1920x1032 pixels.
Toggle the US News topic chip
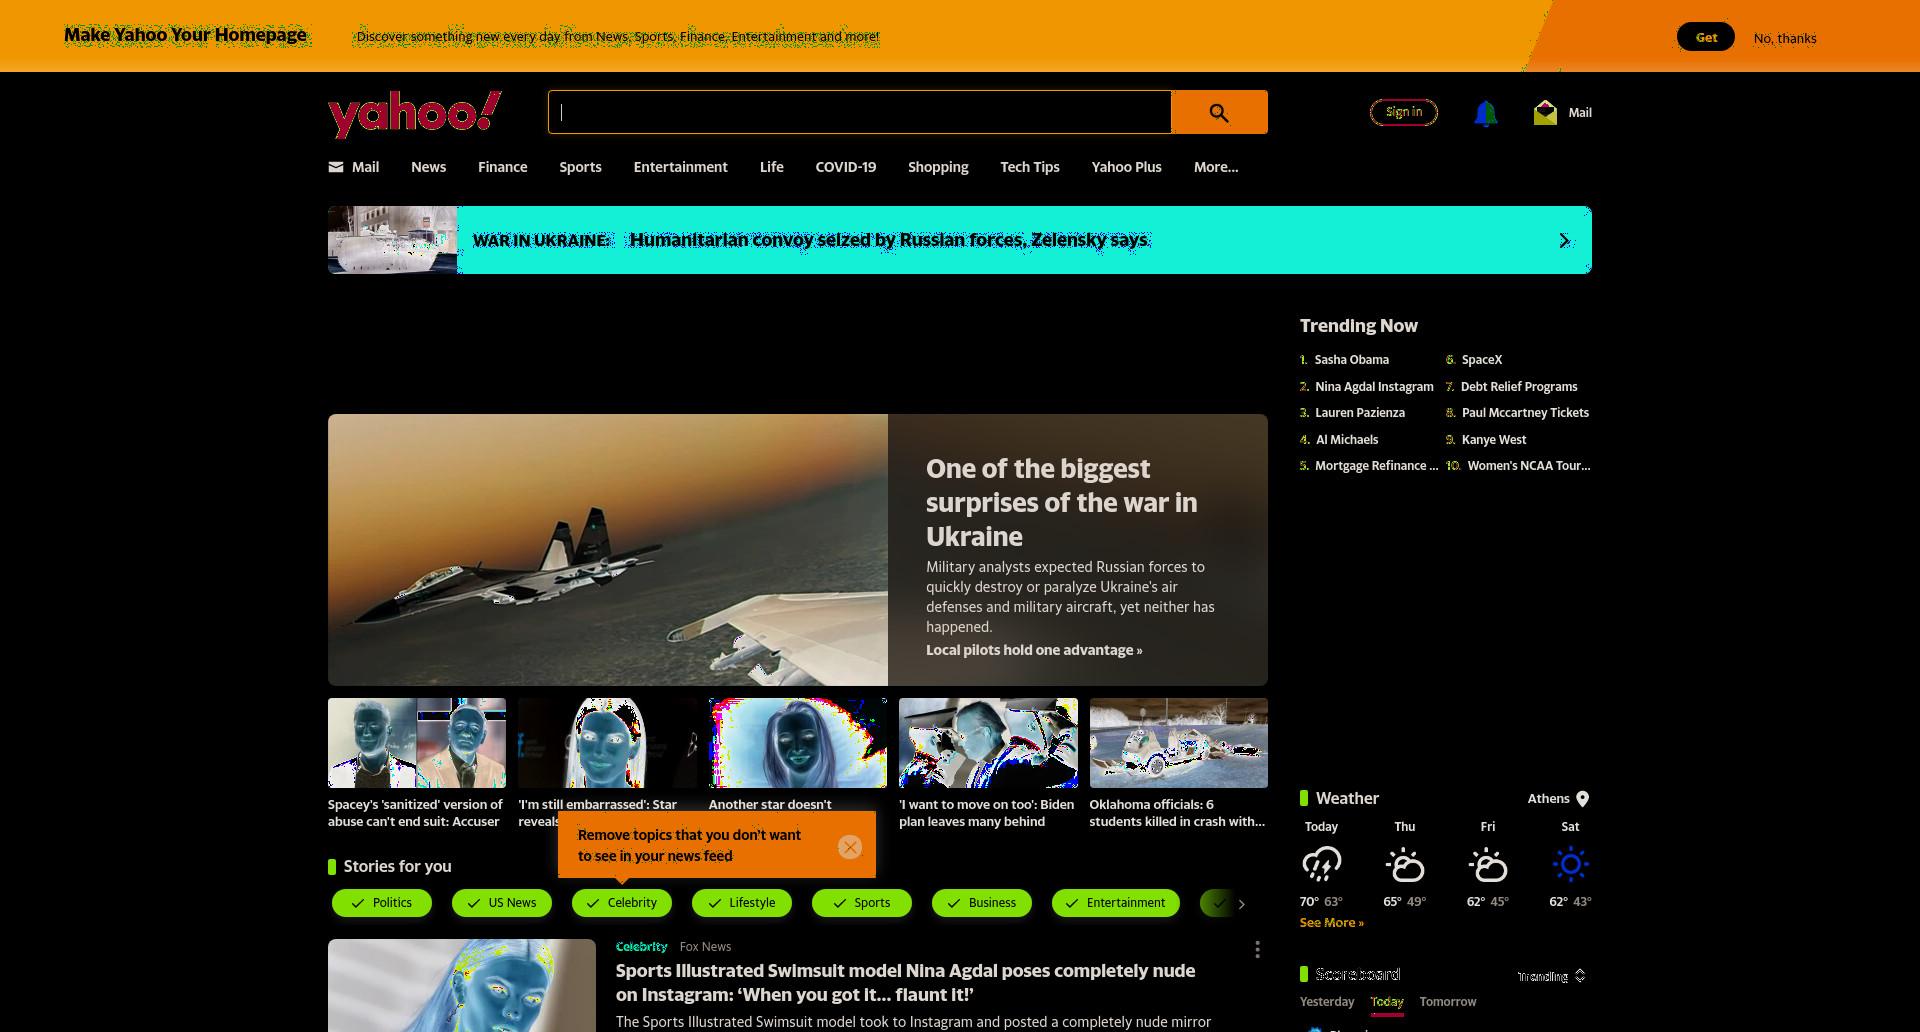502,903
